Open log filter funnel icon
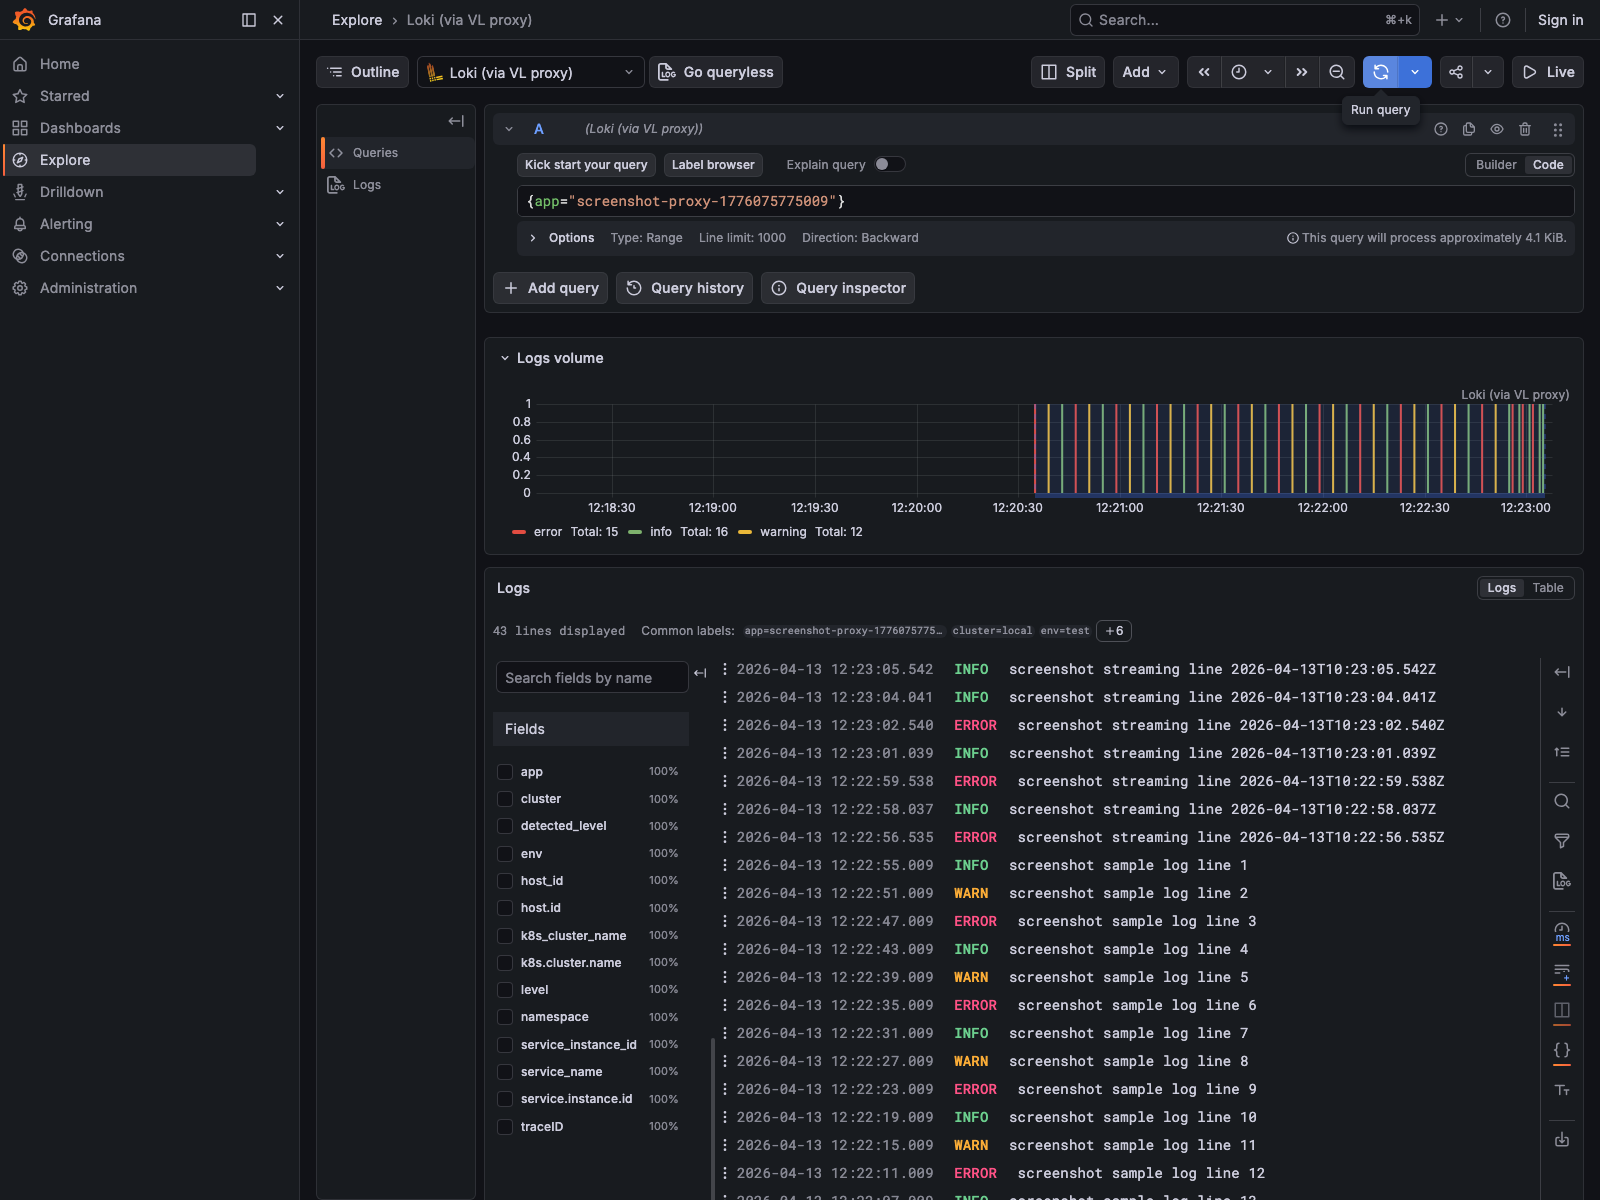 (1562, 841)
